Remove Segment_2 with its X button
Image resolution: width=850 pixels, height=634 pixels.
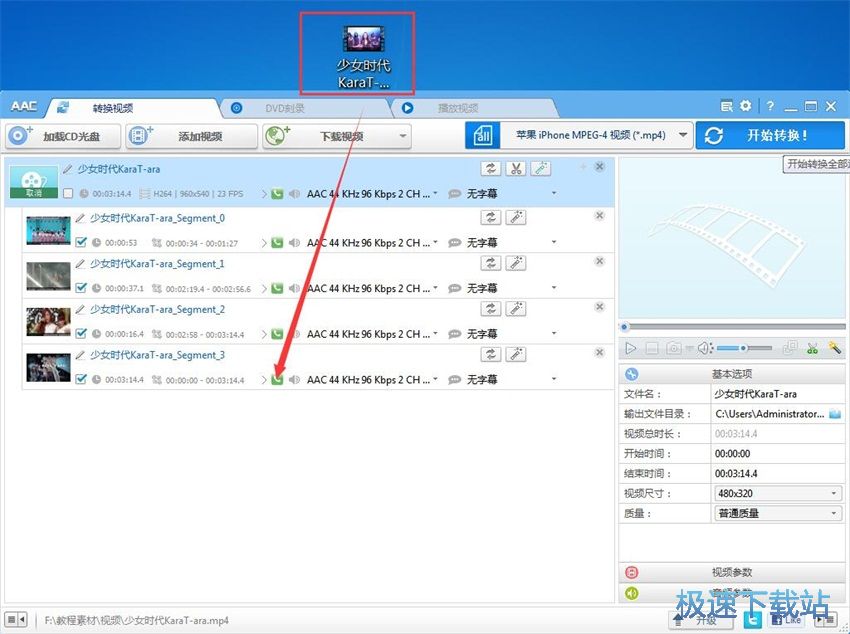click(600, 307)
